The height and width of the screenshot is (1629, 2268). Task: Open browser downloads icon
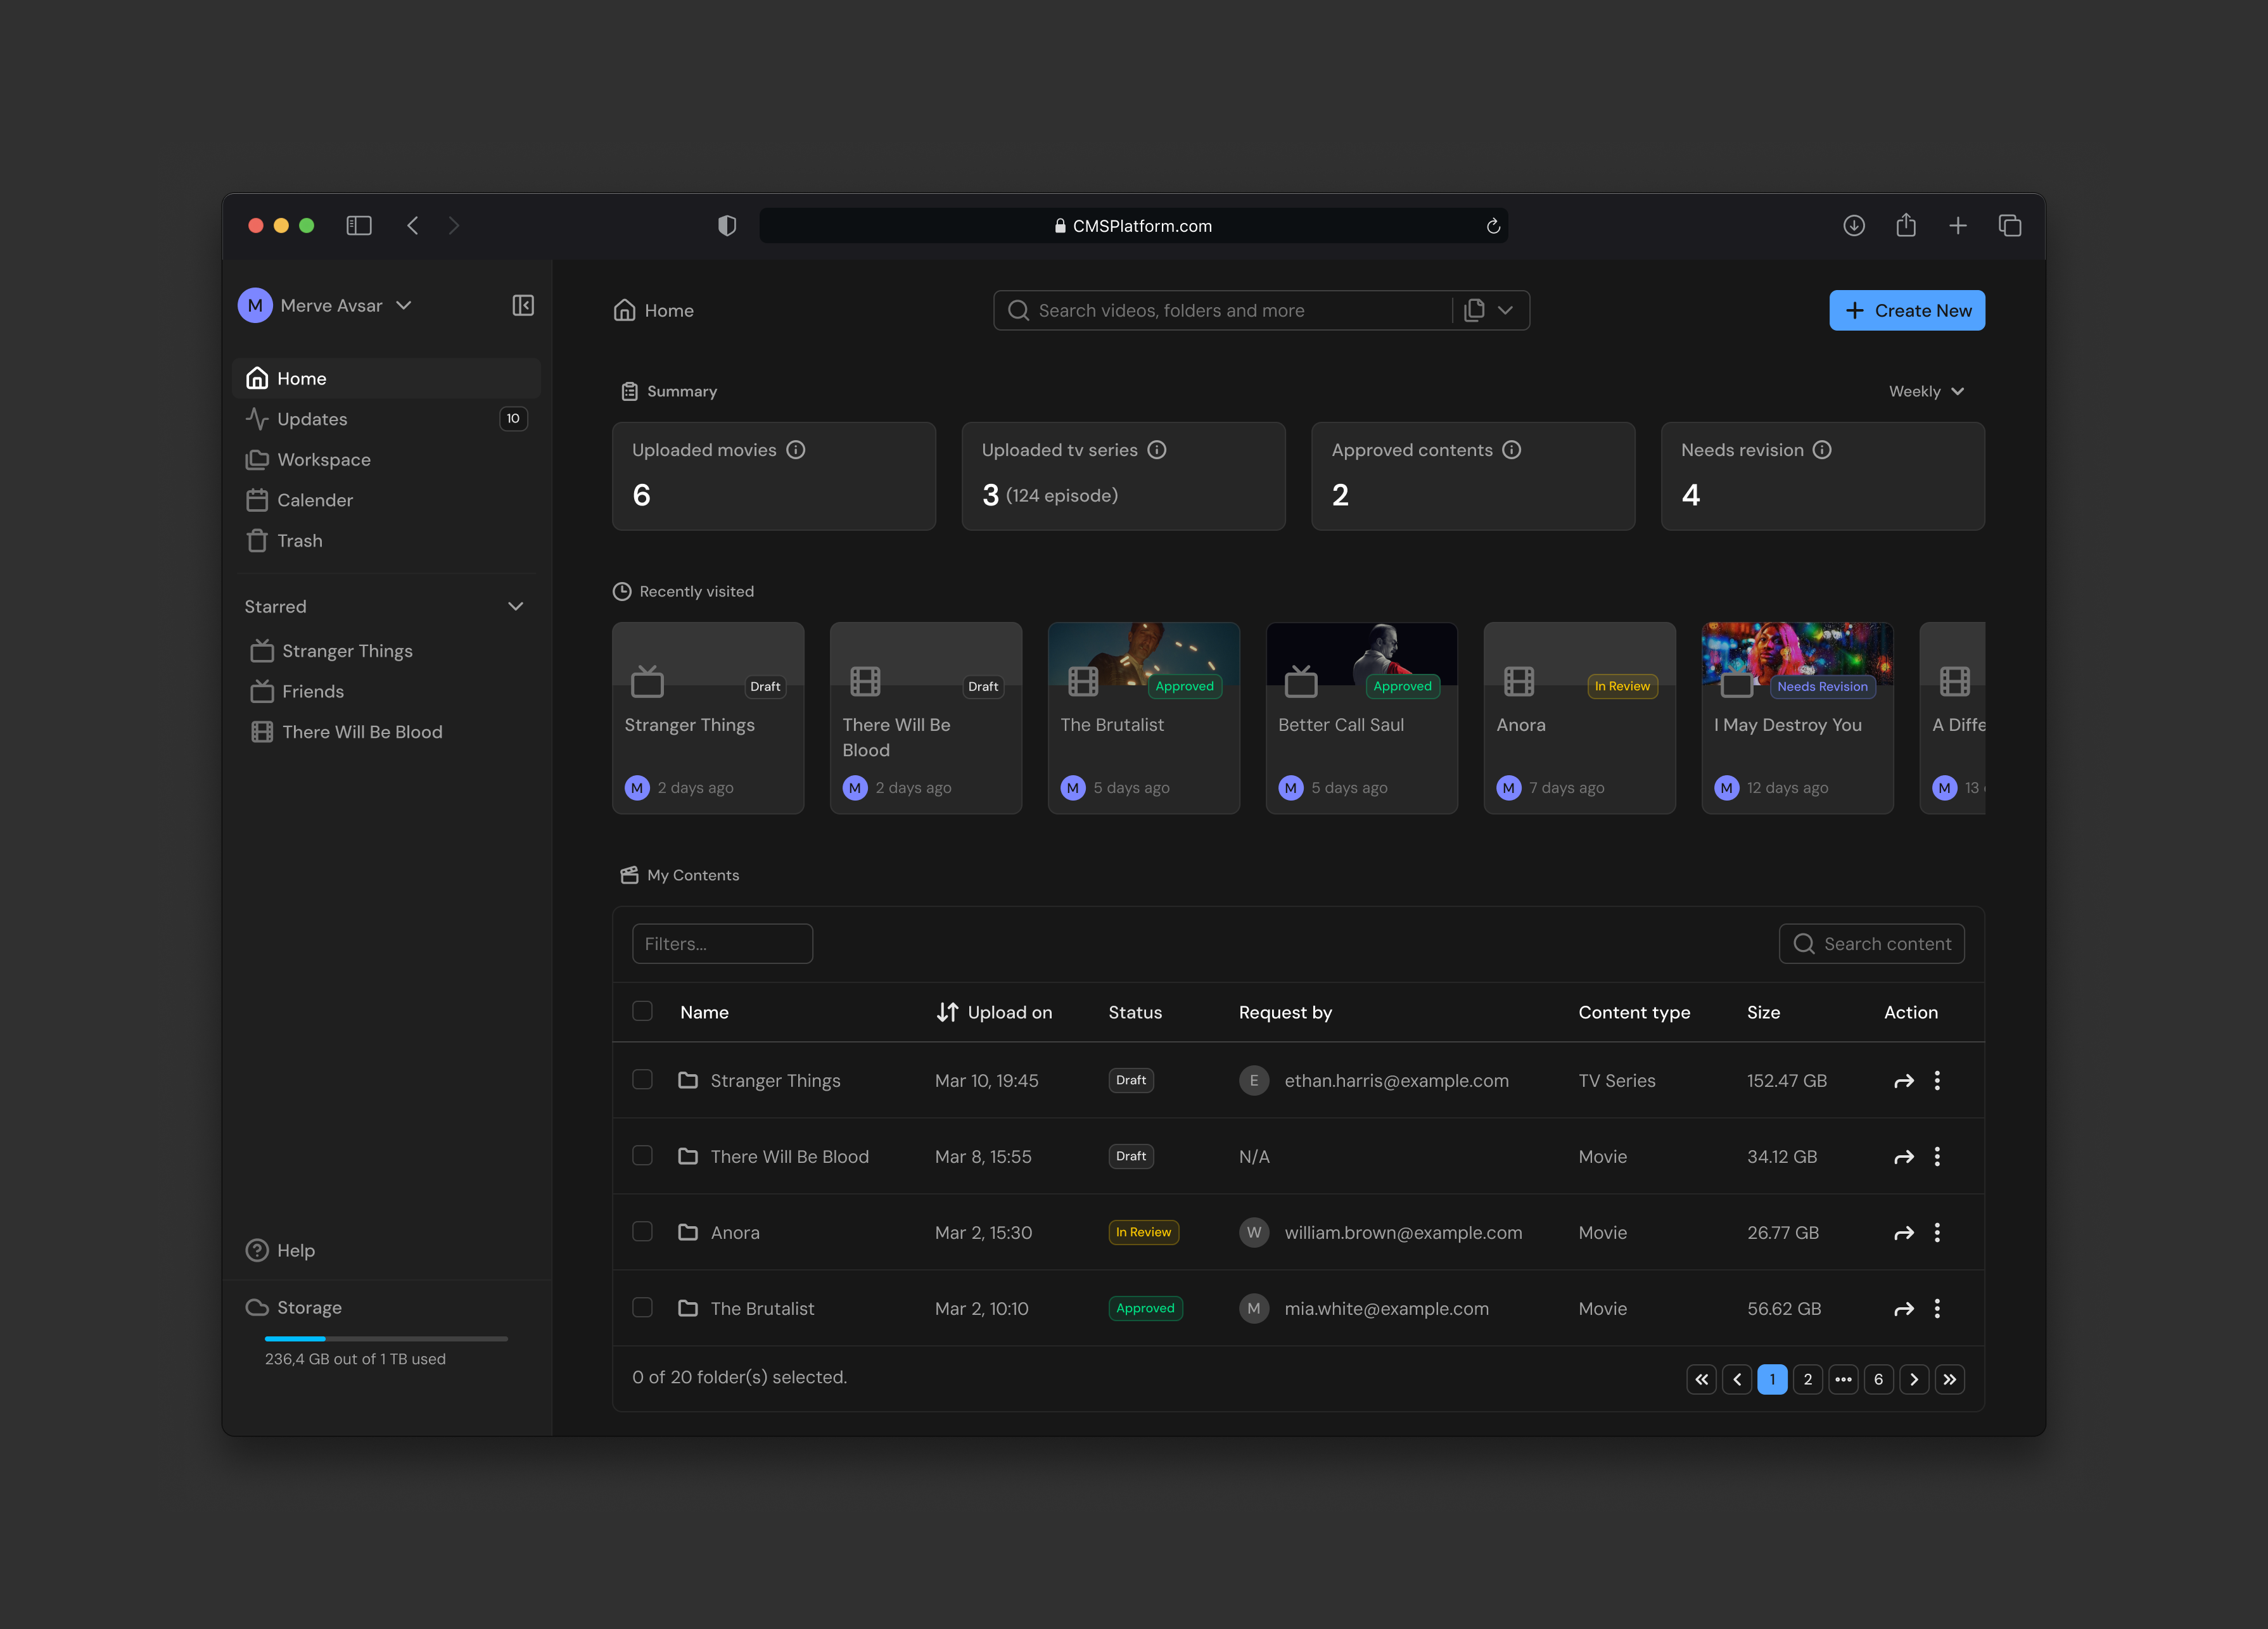click(1854, 226)
